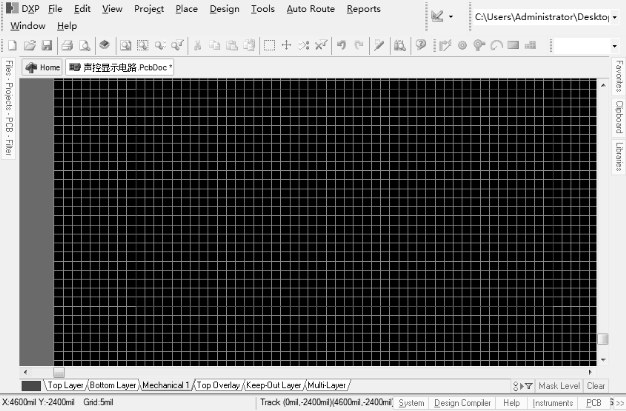
Task: Click the help question bubble icon
Action: 420,45
